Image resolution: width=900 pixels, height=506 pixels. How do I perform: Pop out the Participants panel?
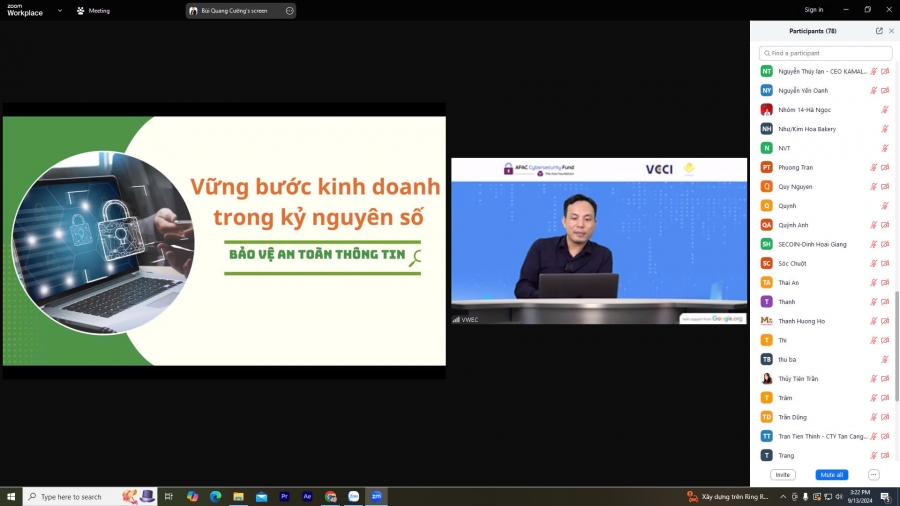pyautogui.click(x=879, y=31)
